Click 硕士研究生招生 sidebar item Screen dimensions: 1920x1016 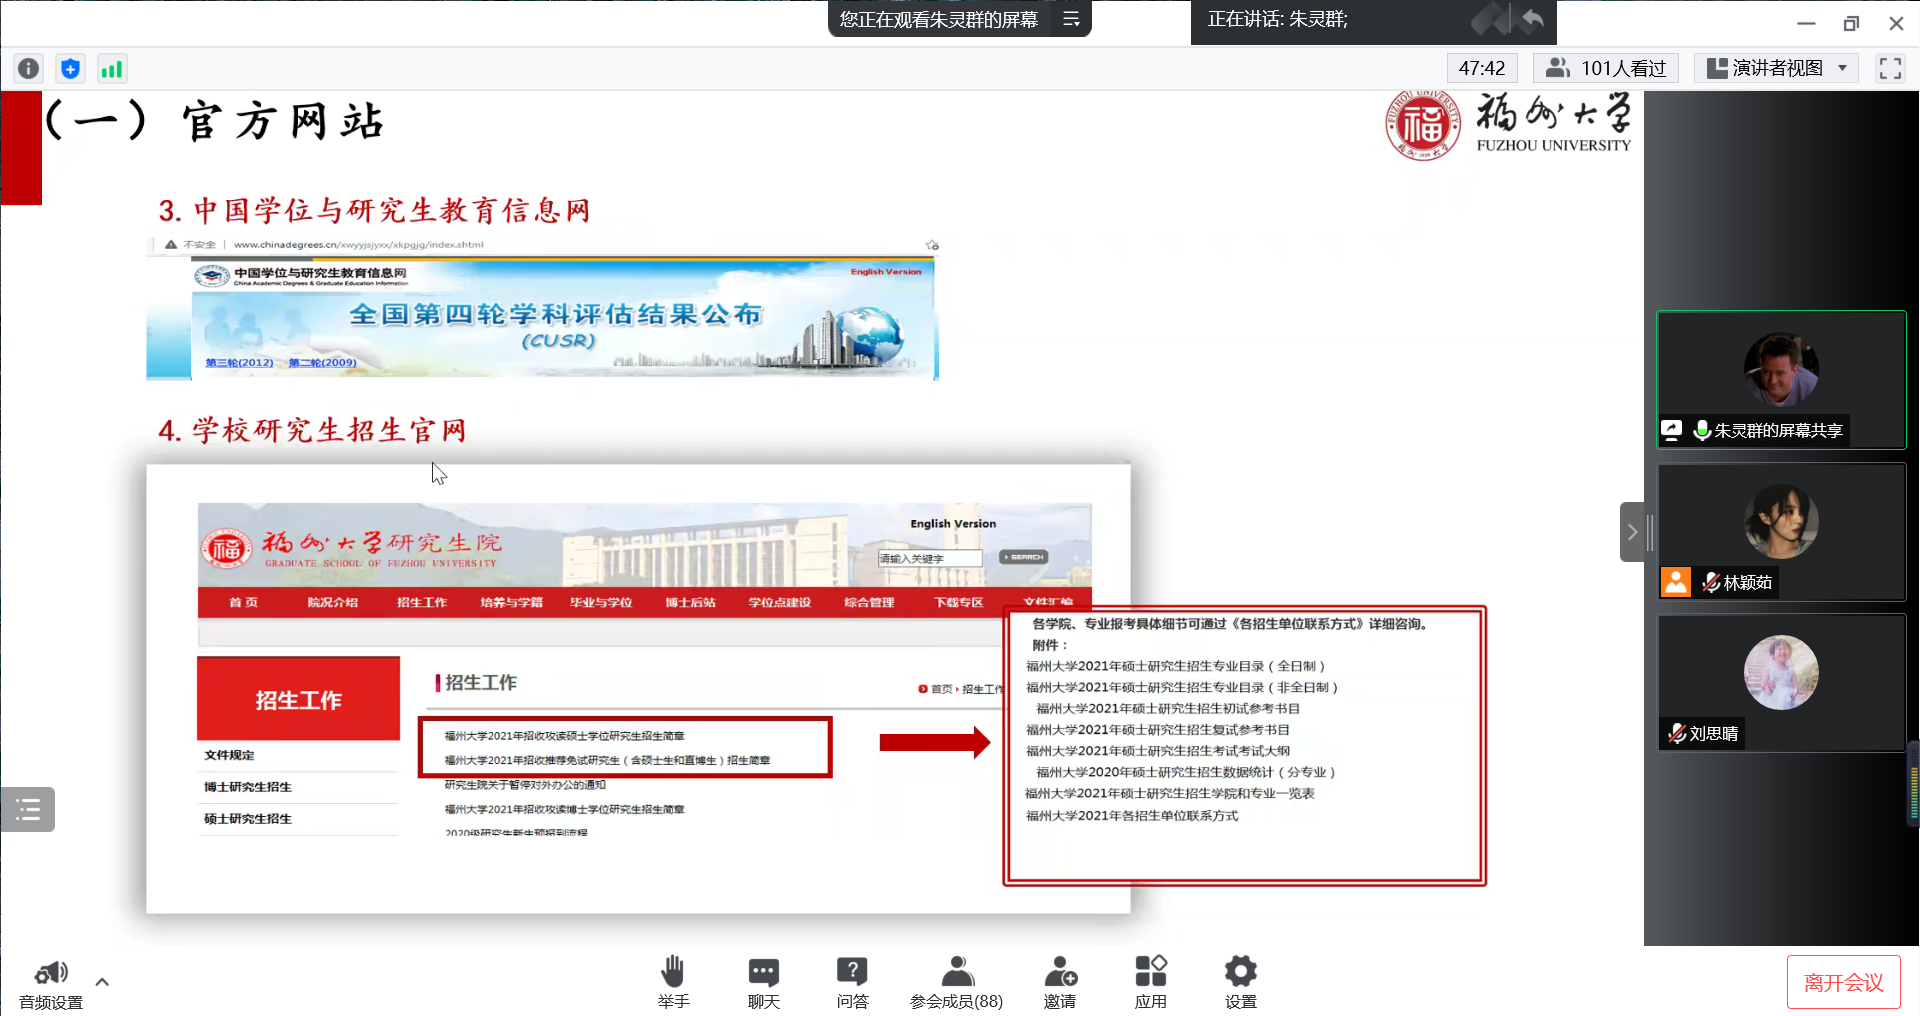click(248, 819)
